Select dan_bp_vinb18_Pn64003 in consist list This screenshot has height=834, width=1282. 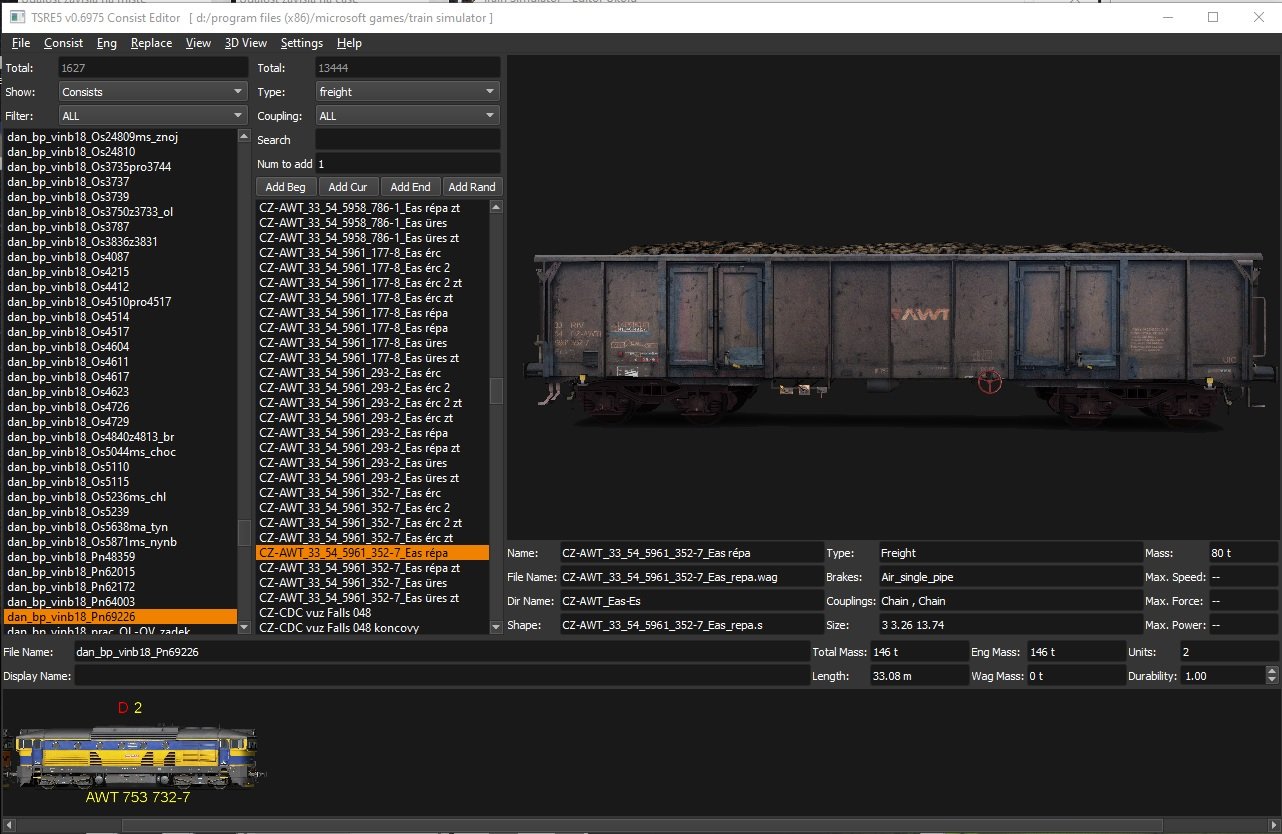click(71, 602)
